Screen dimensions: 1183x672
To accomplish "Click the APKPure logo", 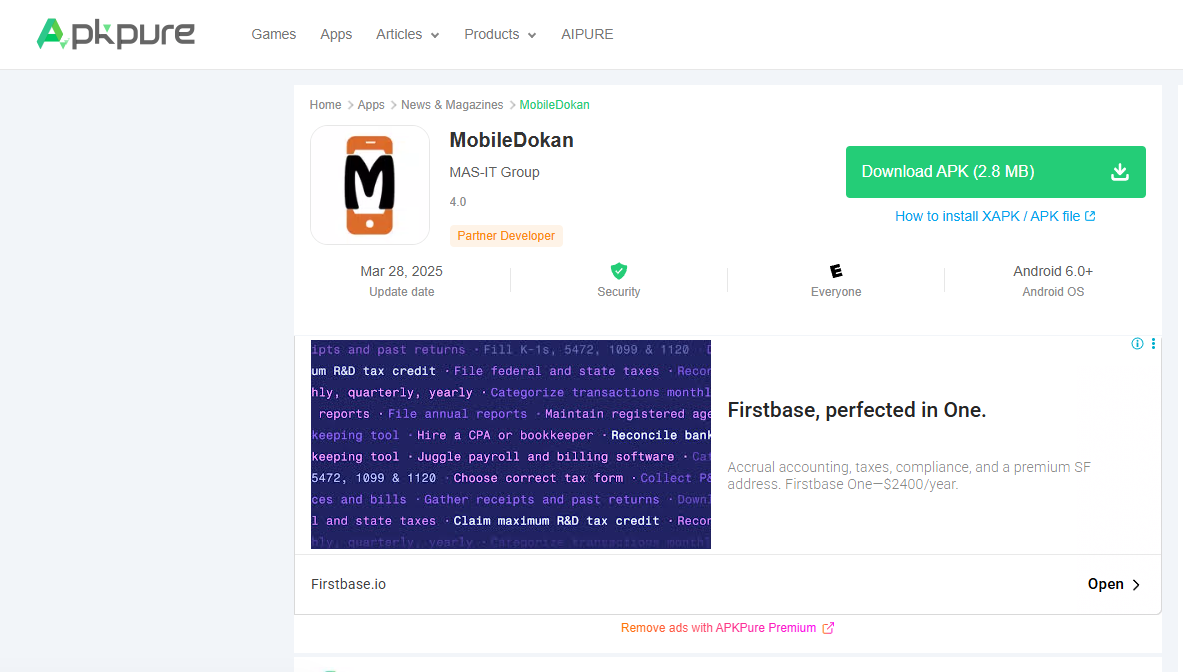I will click(x=115, y=34).
